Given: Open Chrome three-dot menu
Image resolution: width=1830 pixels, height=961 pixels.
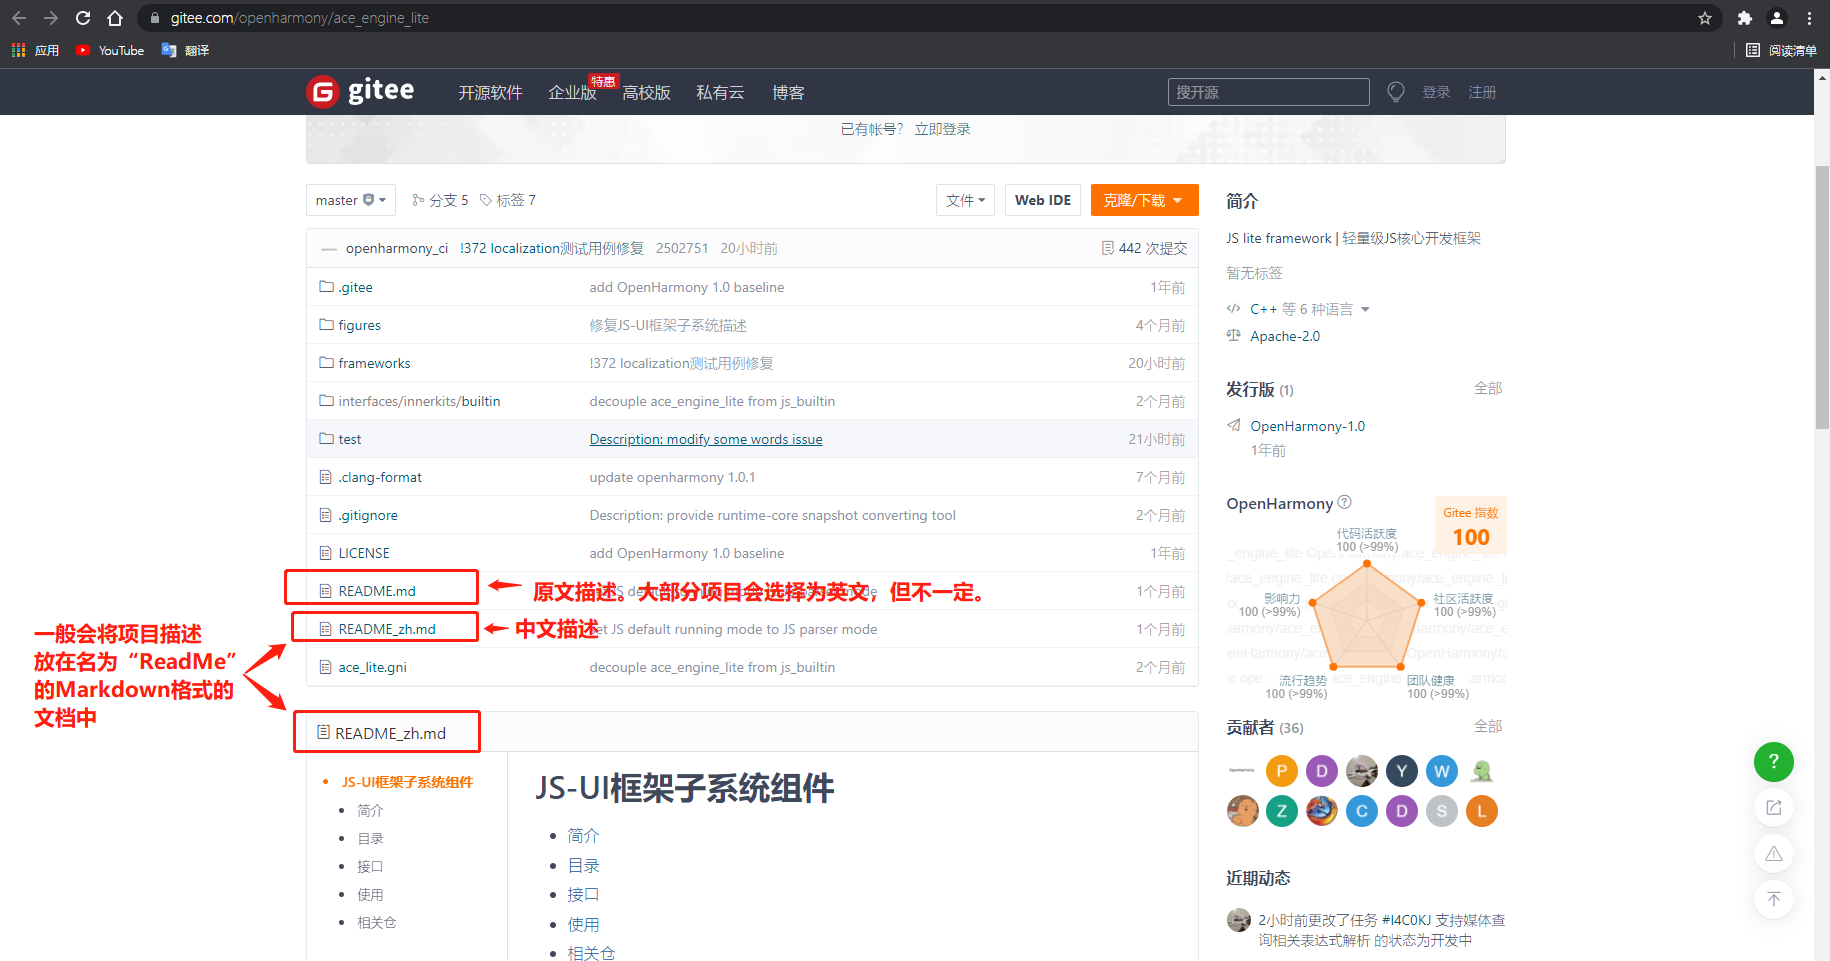Looking at the screenshot, I should point(1809,18).
